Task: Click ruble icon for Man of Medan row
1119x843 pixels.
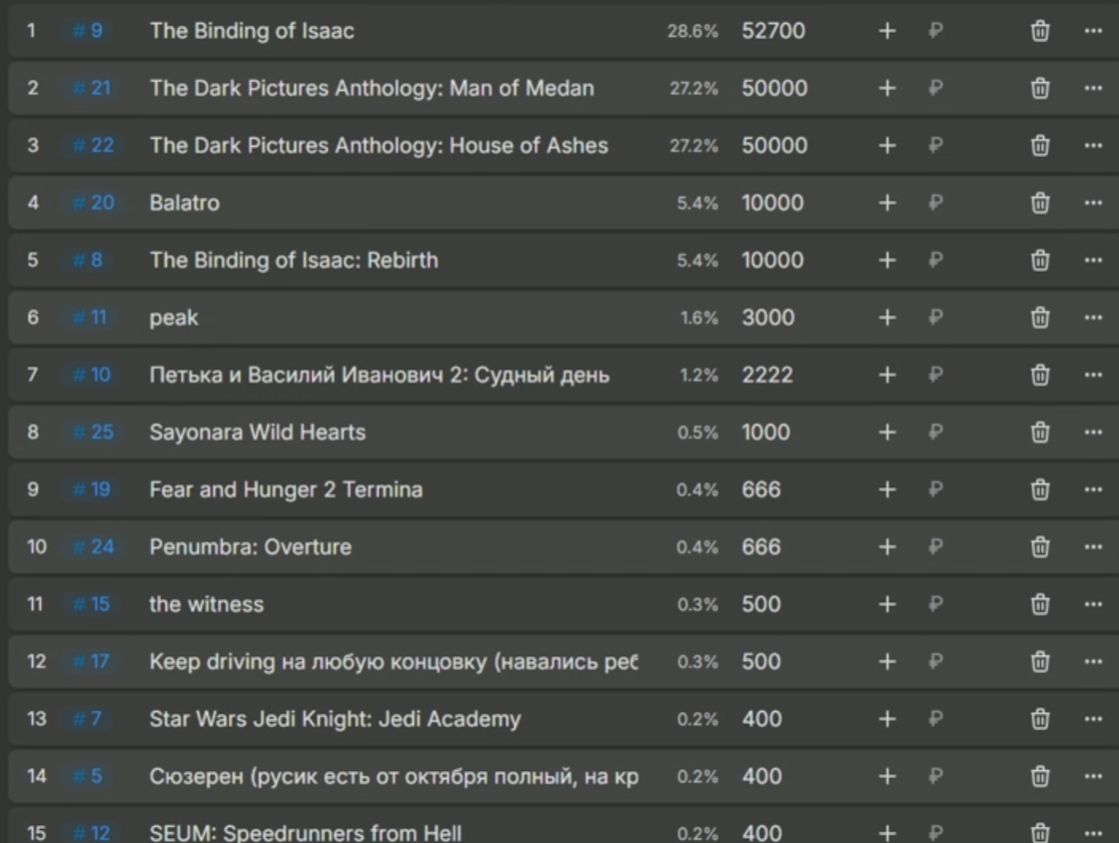Action: point(935,88)
